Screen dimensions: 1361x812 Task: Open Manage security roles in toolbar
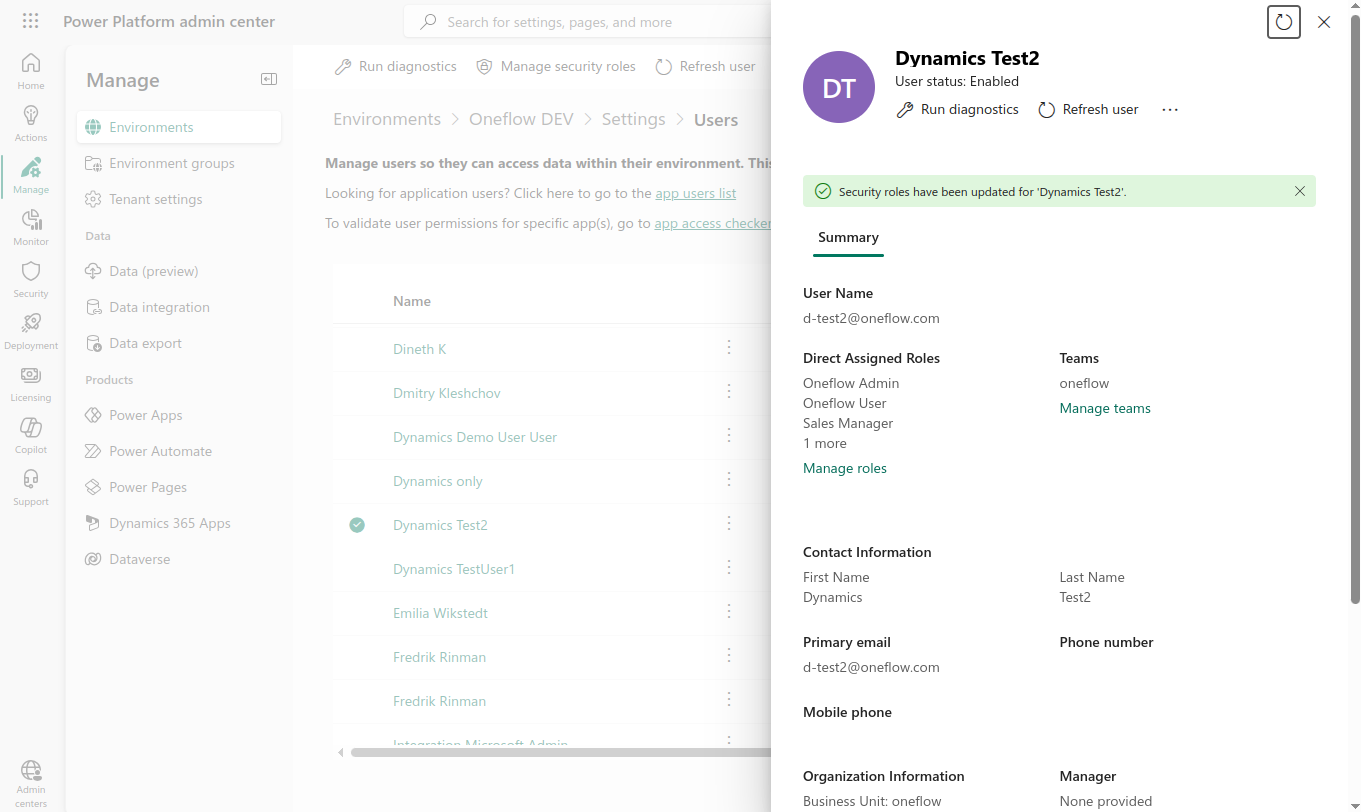tap(556, 67)
